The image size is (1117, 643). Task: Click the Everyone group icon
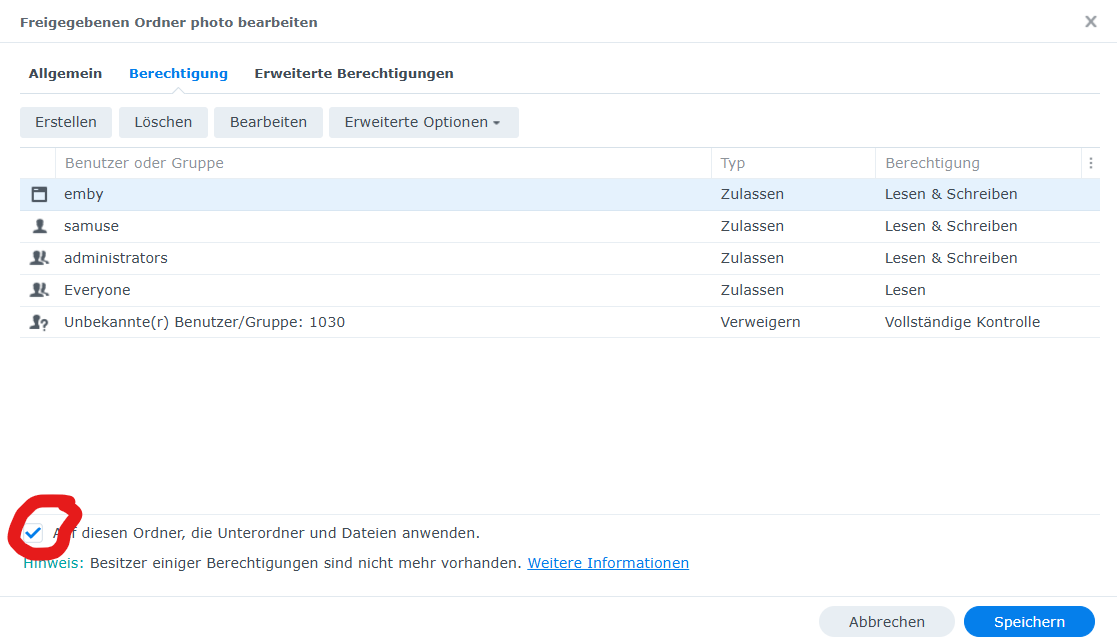[39, 290]
